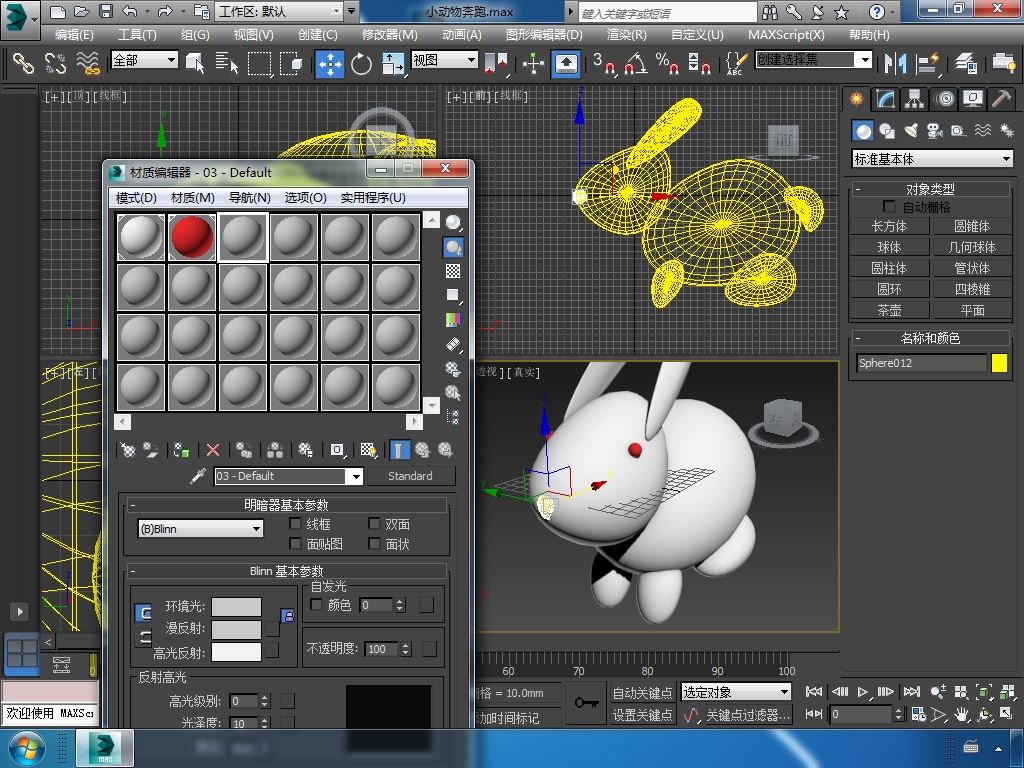
Task: Click the Mirror tool icon
Action: [x=895, y=63]
